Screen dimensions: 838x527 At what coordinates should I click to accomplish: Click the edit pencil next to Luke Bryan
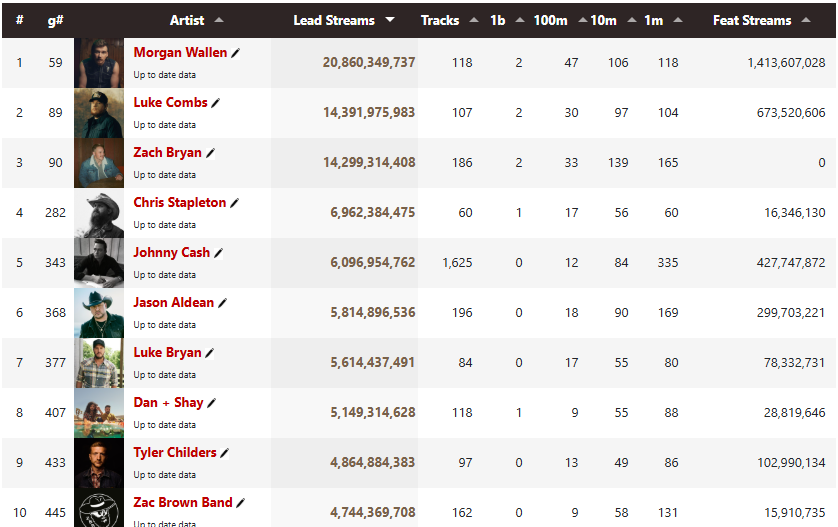[x=210, y=353]
